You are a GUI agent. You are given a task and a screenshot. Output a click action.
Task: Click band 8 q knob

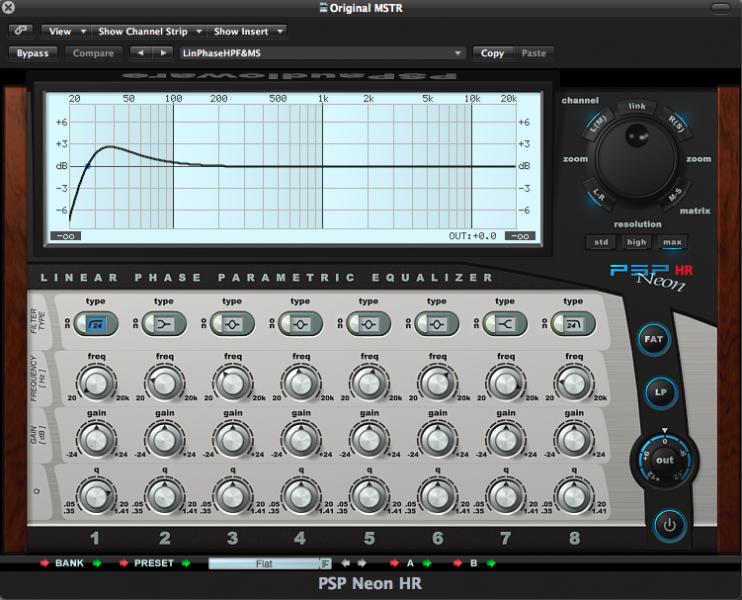(573, 496)
